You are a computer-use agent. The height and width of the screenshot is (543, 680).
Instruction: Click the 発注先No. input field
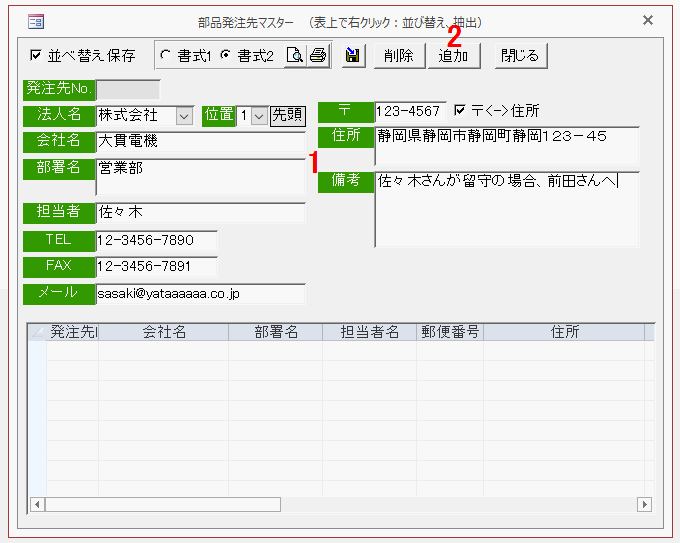[128, 90]
